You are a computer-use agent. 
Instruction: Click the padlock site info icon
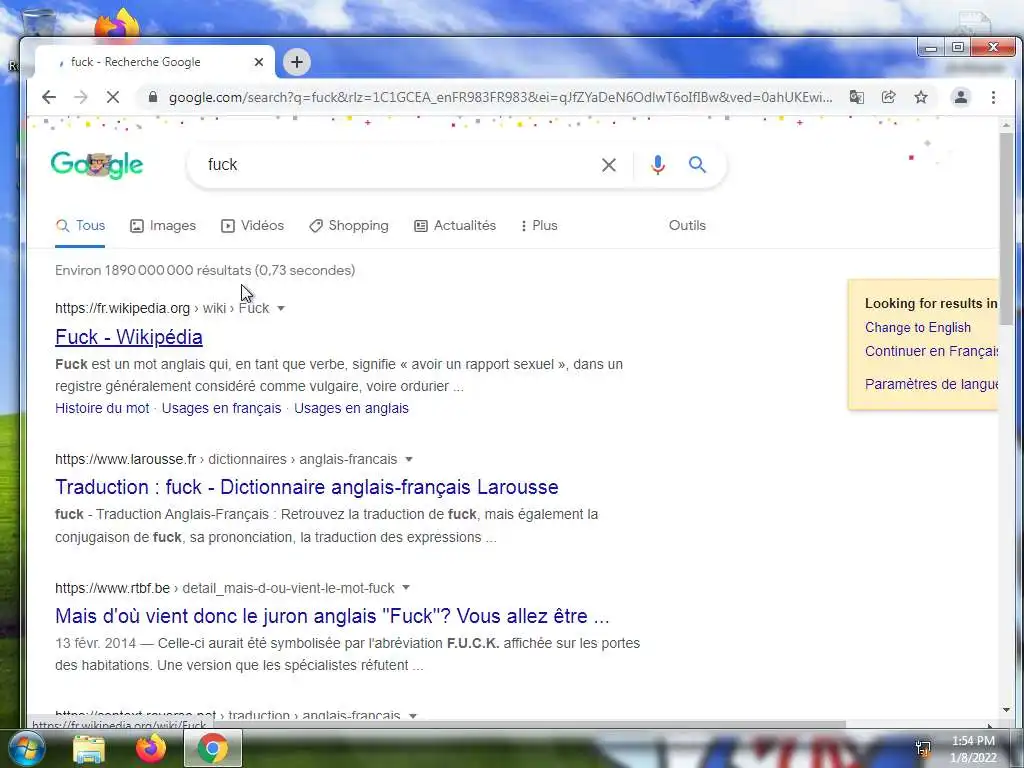153,97
